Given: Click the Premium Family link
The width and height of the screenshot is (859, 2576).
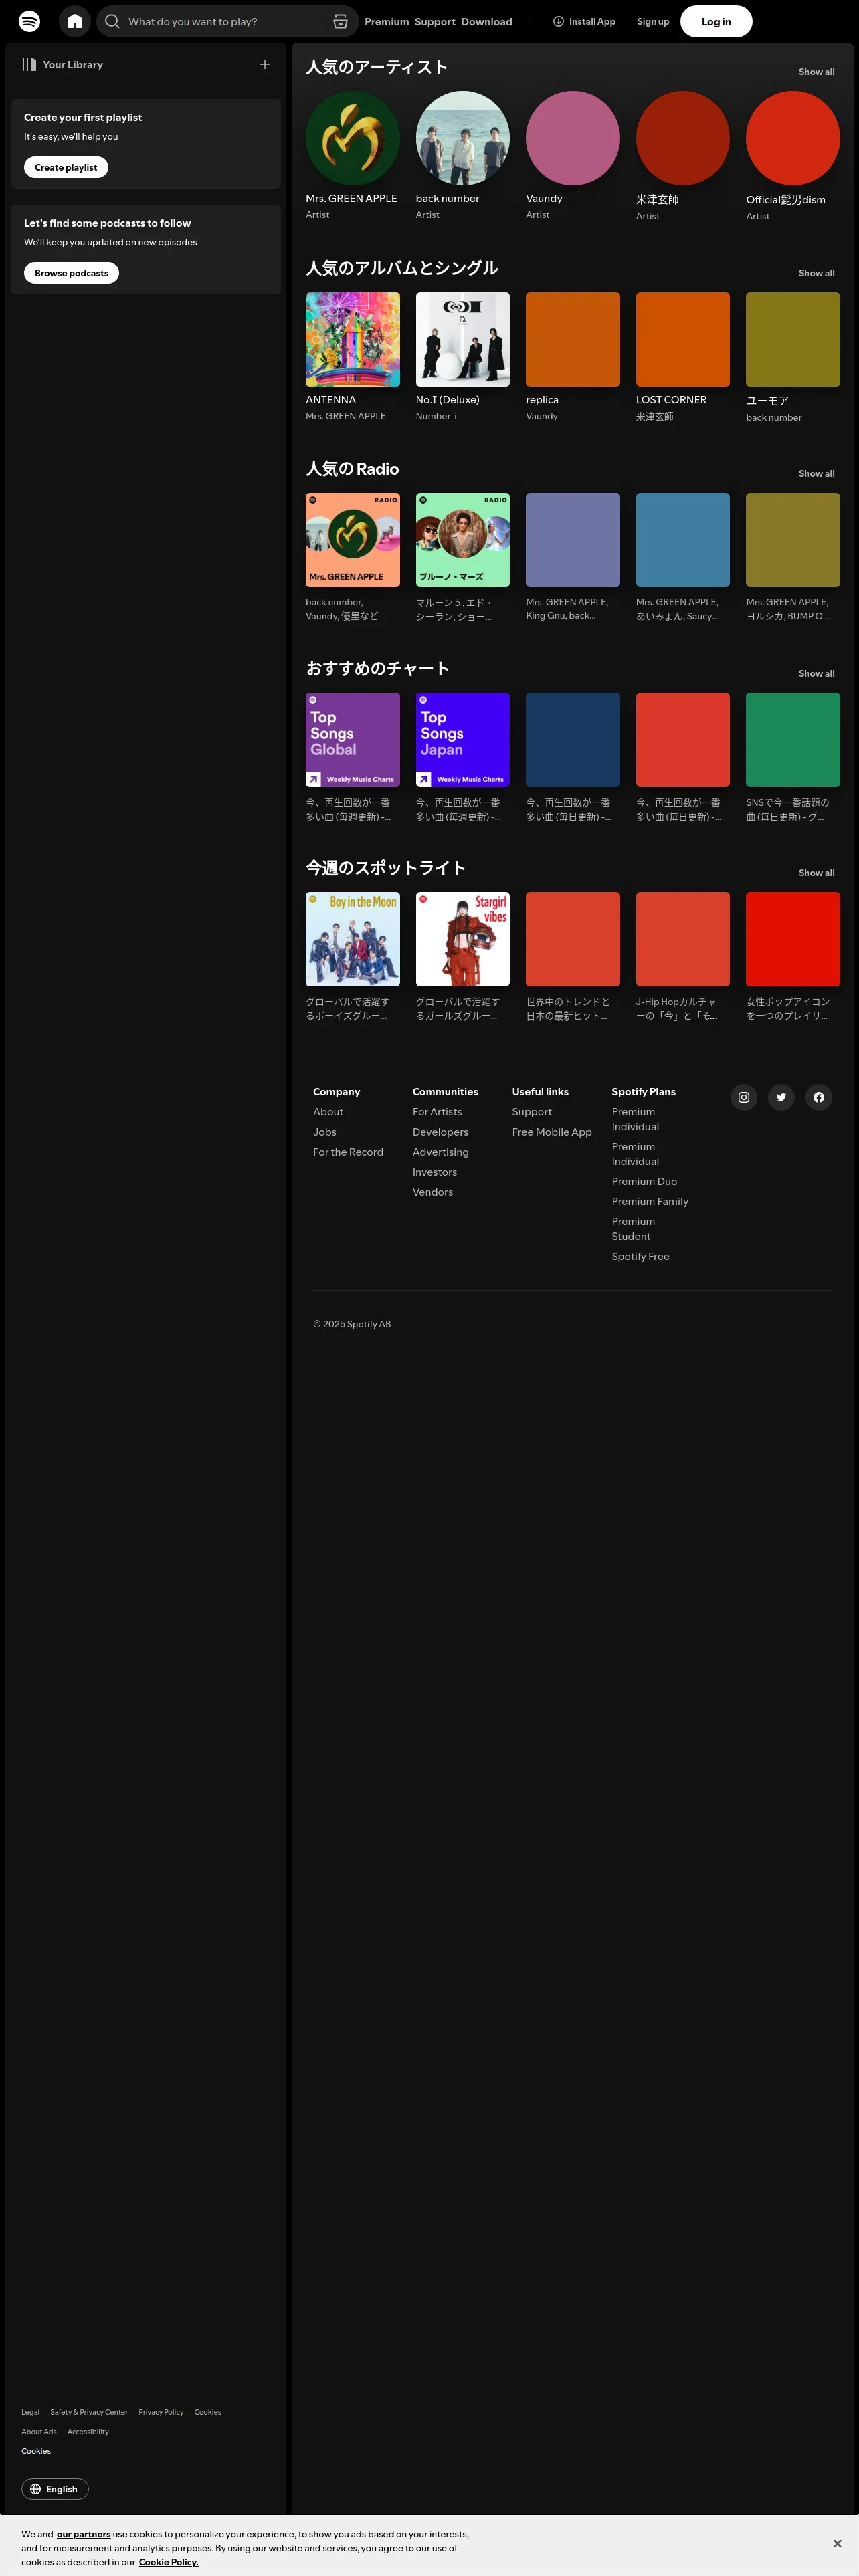Looking at the screenshot, I should (x=650, y=1202).
